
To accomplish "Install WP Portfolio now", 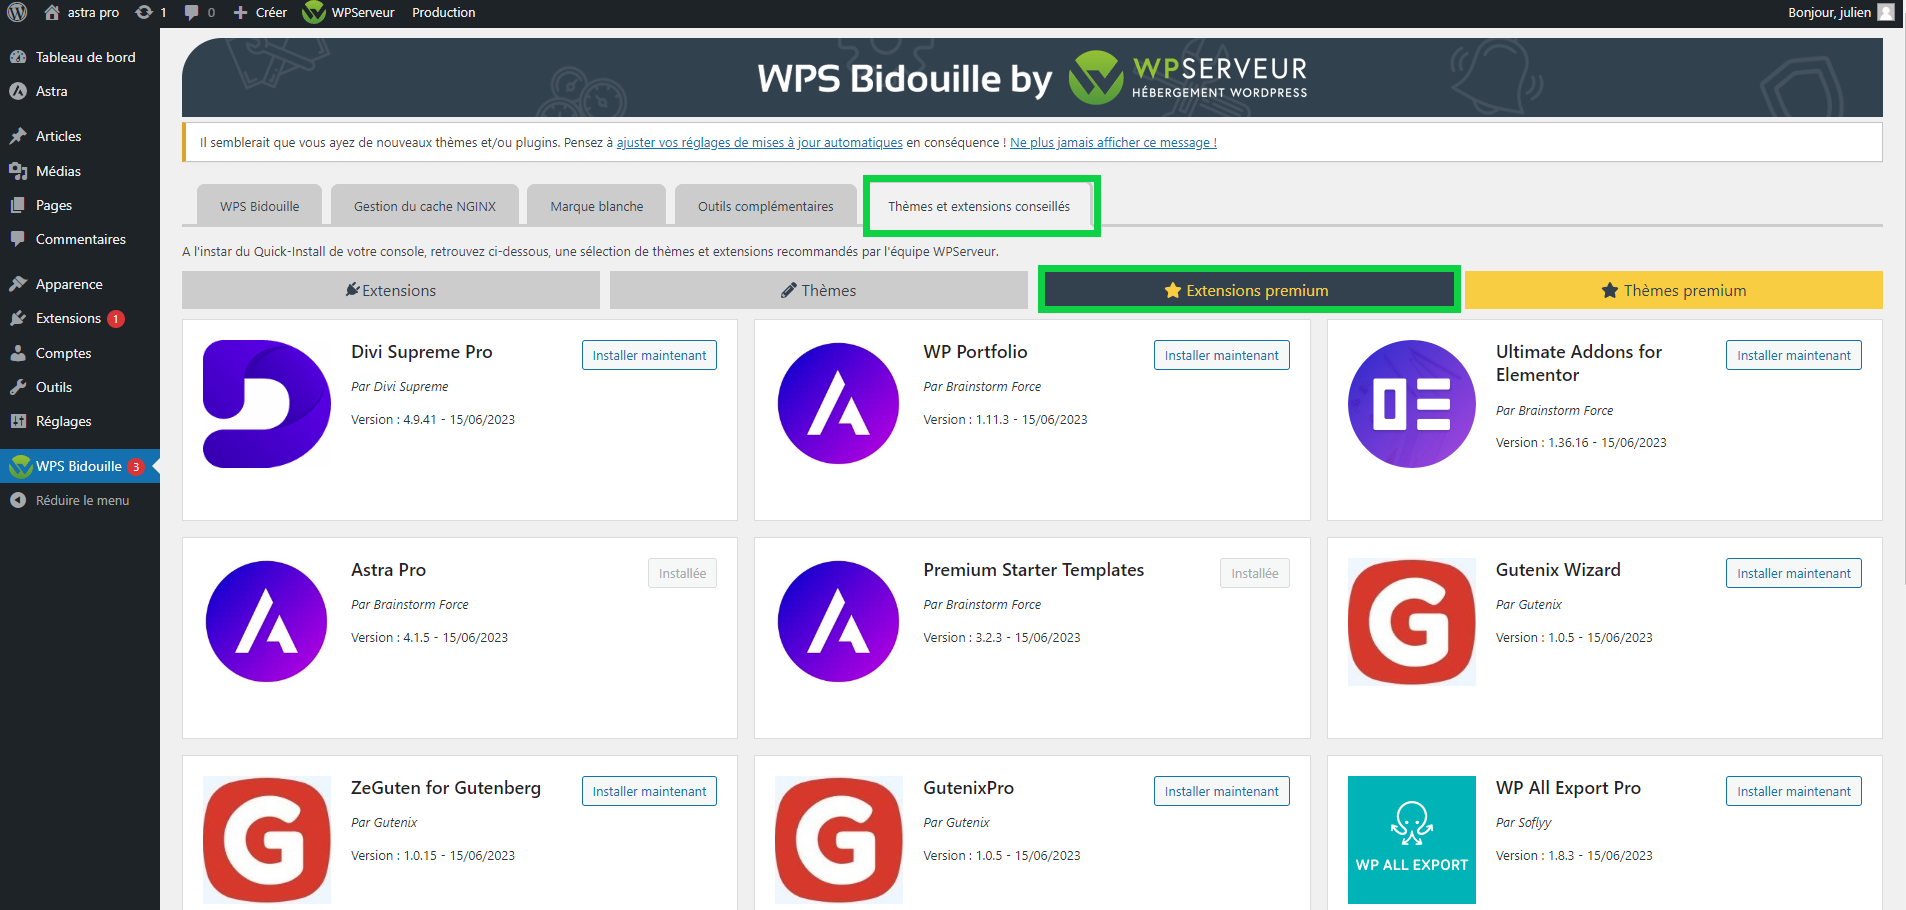I will pos(1221,355).
